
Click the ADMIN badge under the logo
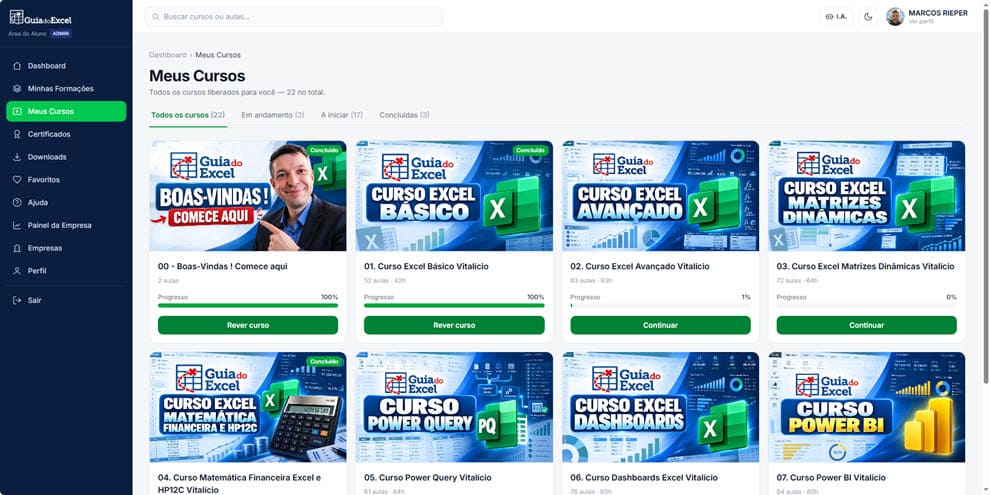[x=61, y=33]
